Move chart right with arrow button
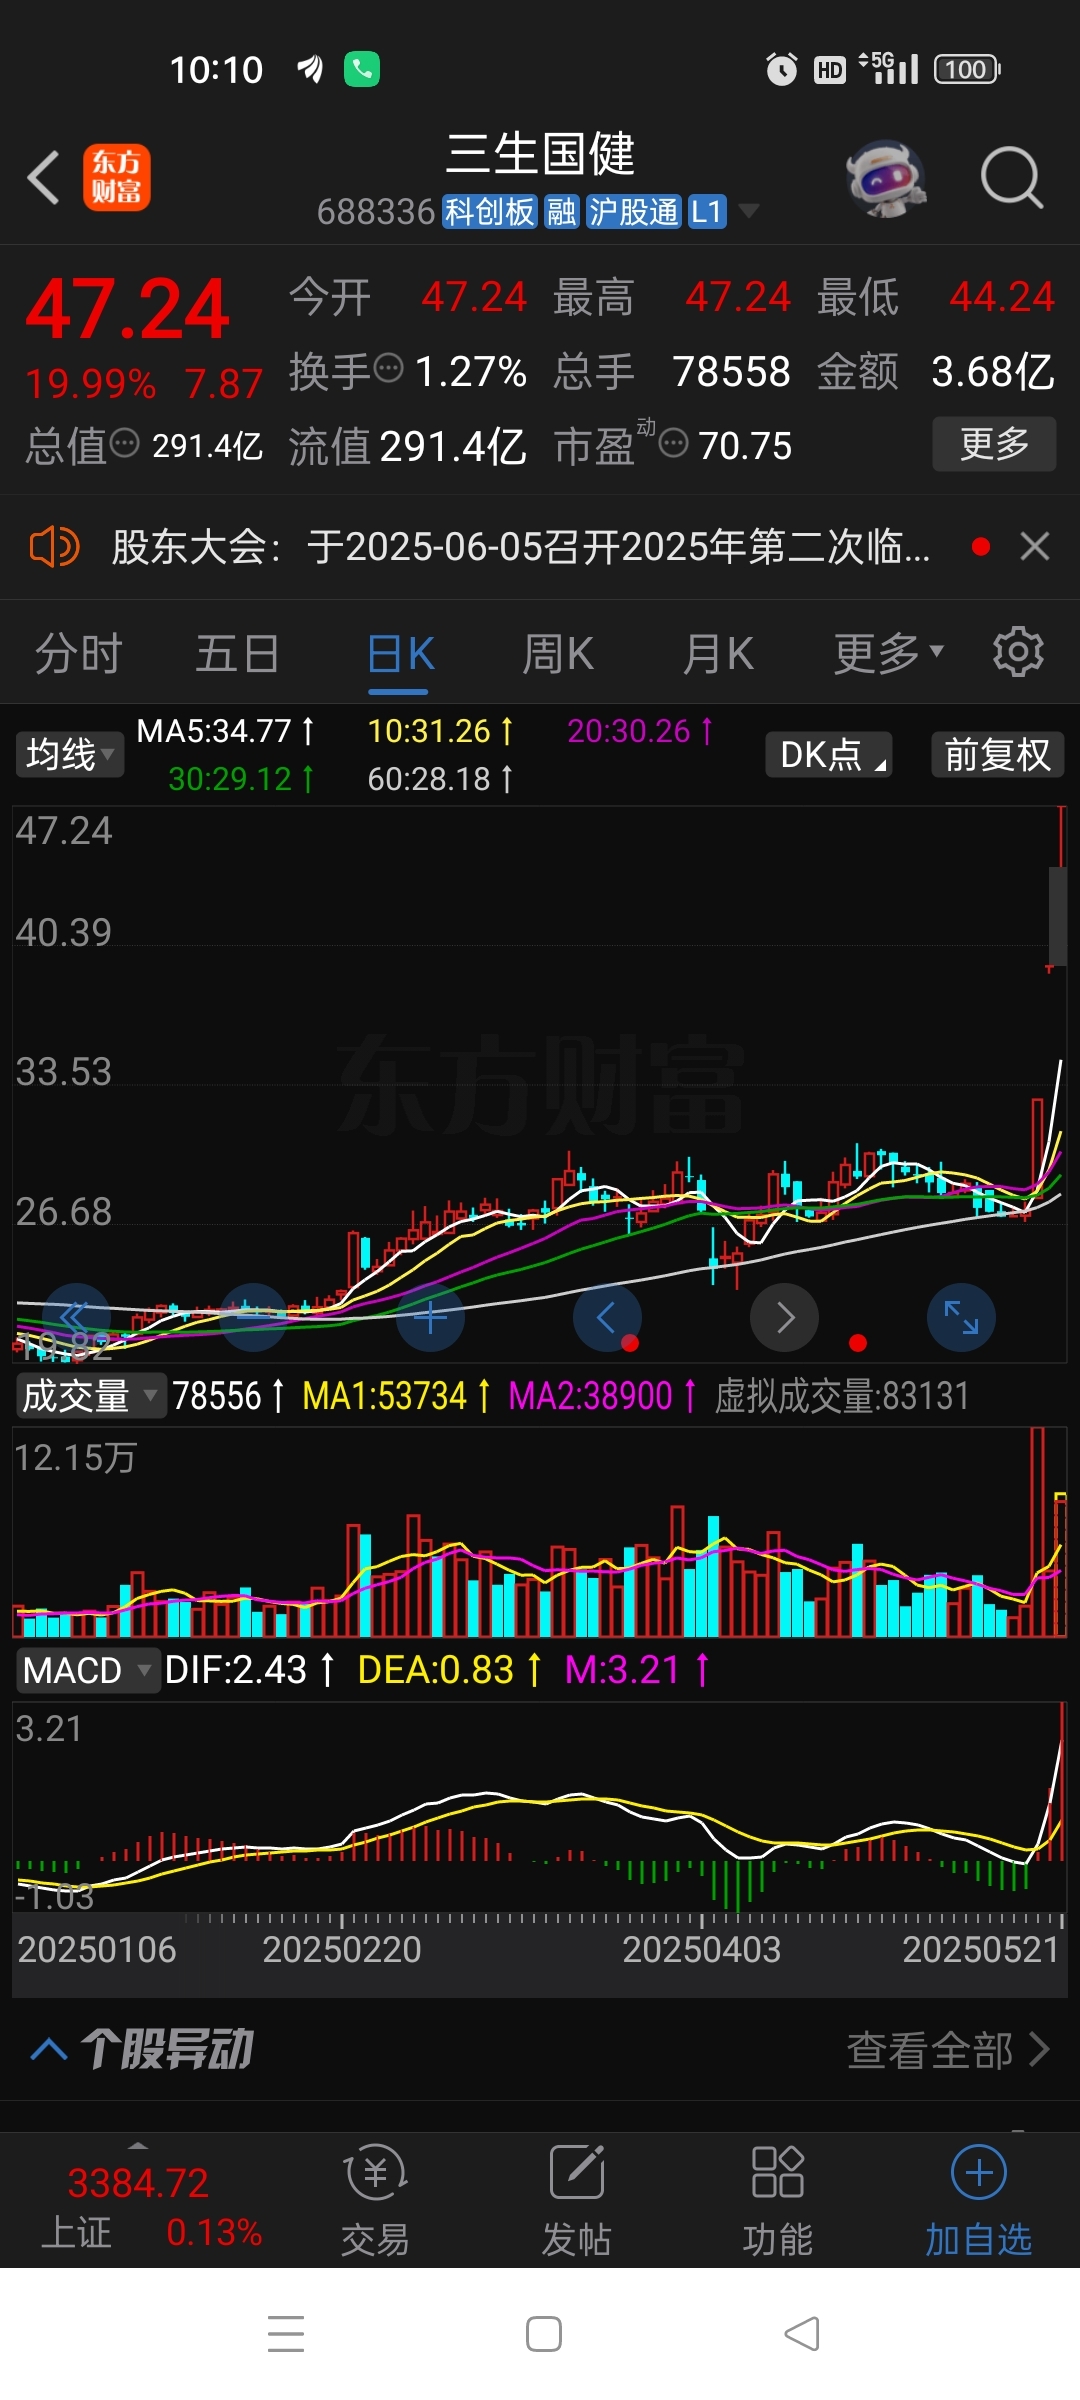Viewport: 1080px width, 2400px height. click(x=785, y=1317)
